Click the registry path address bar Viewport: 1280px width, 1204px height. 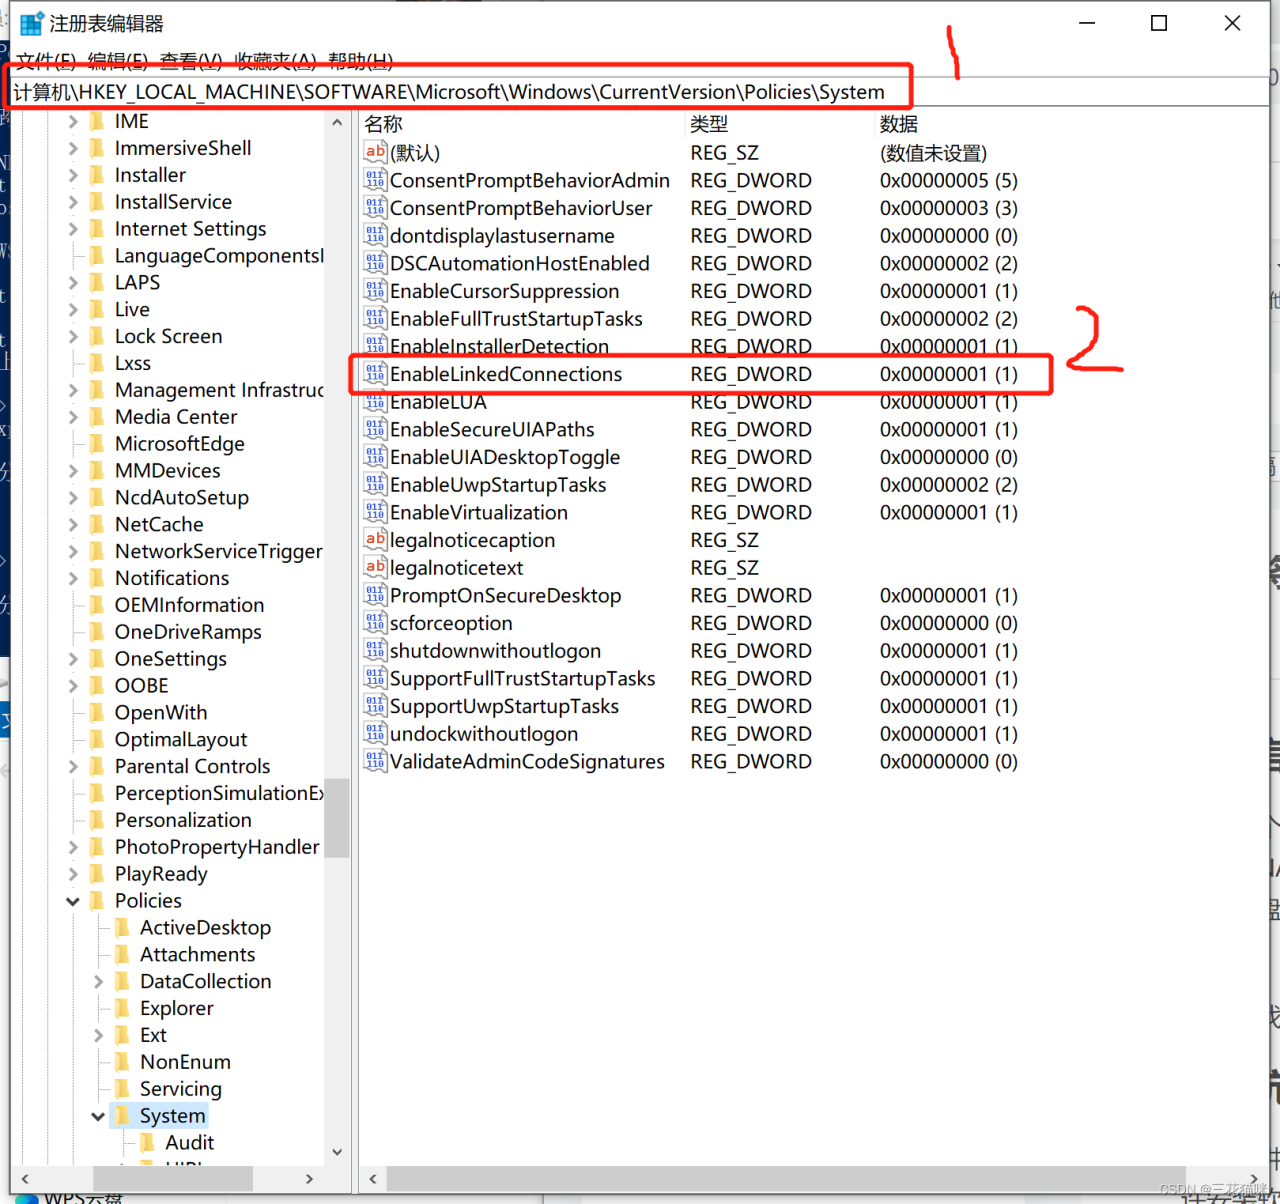pos(640,92)
